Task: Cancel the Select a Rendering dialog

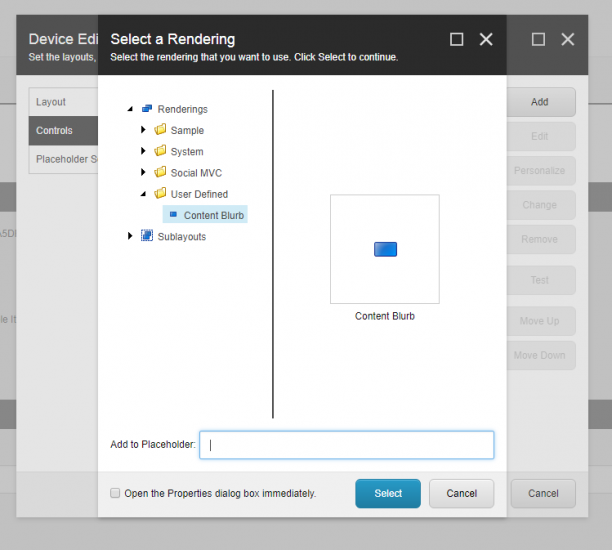Action: click(x=461, y=493)
